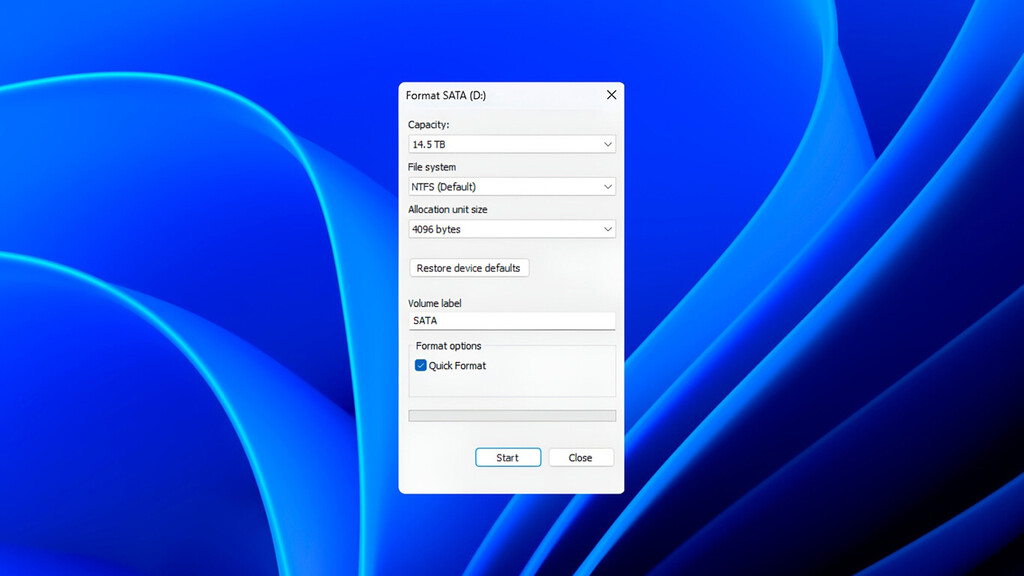The image size is (1024, 576).
Task: Uncheck the Quick Format checkbox
Action: 421,366
